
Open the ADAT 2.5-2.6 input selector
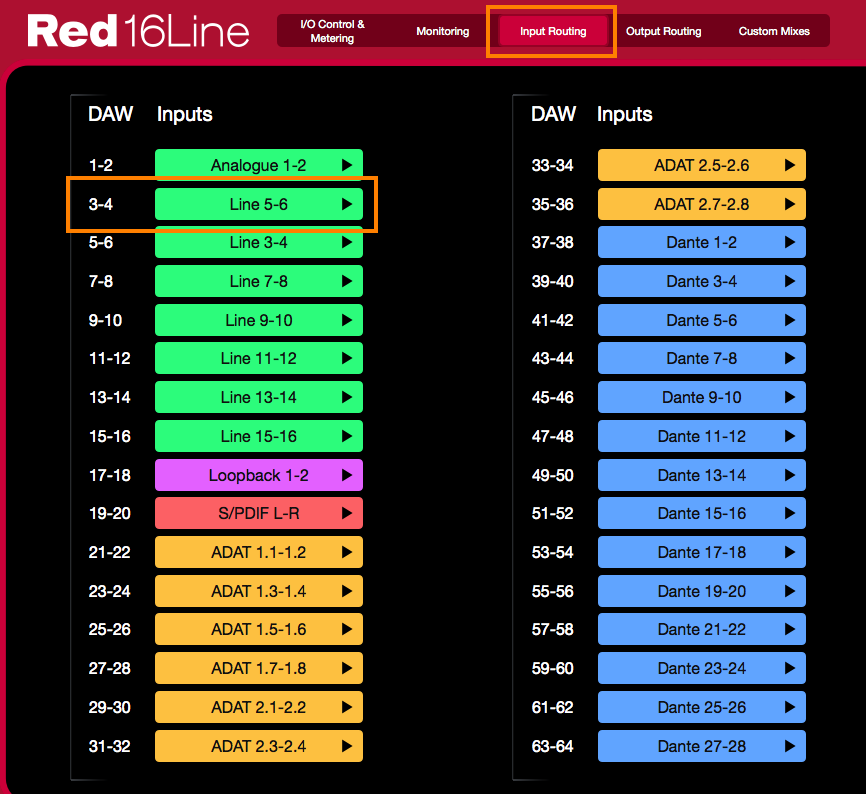(x=701, y=165)
